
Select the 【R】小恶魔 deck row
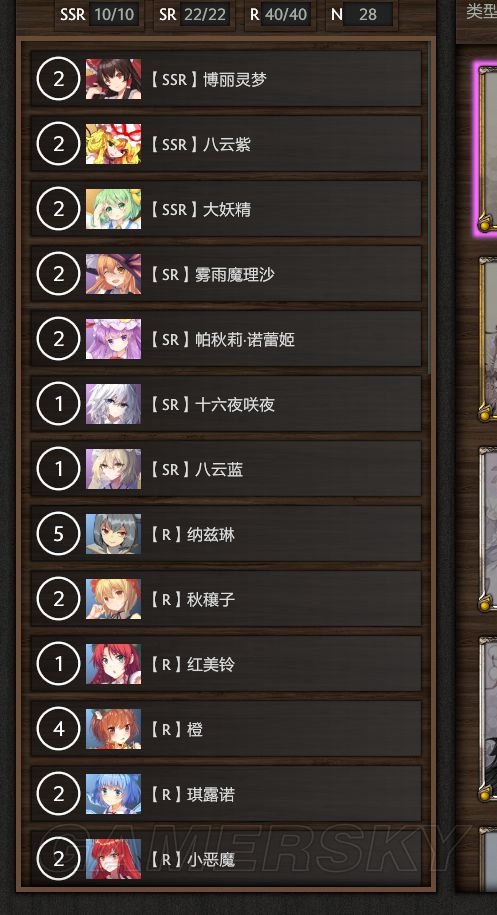click(226, 859)
